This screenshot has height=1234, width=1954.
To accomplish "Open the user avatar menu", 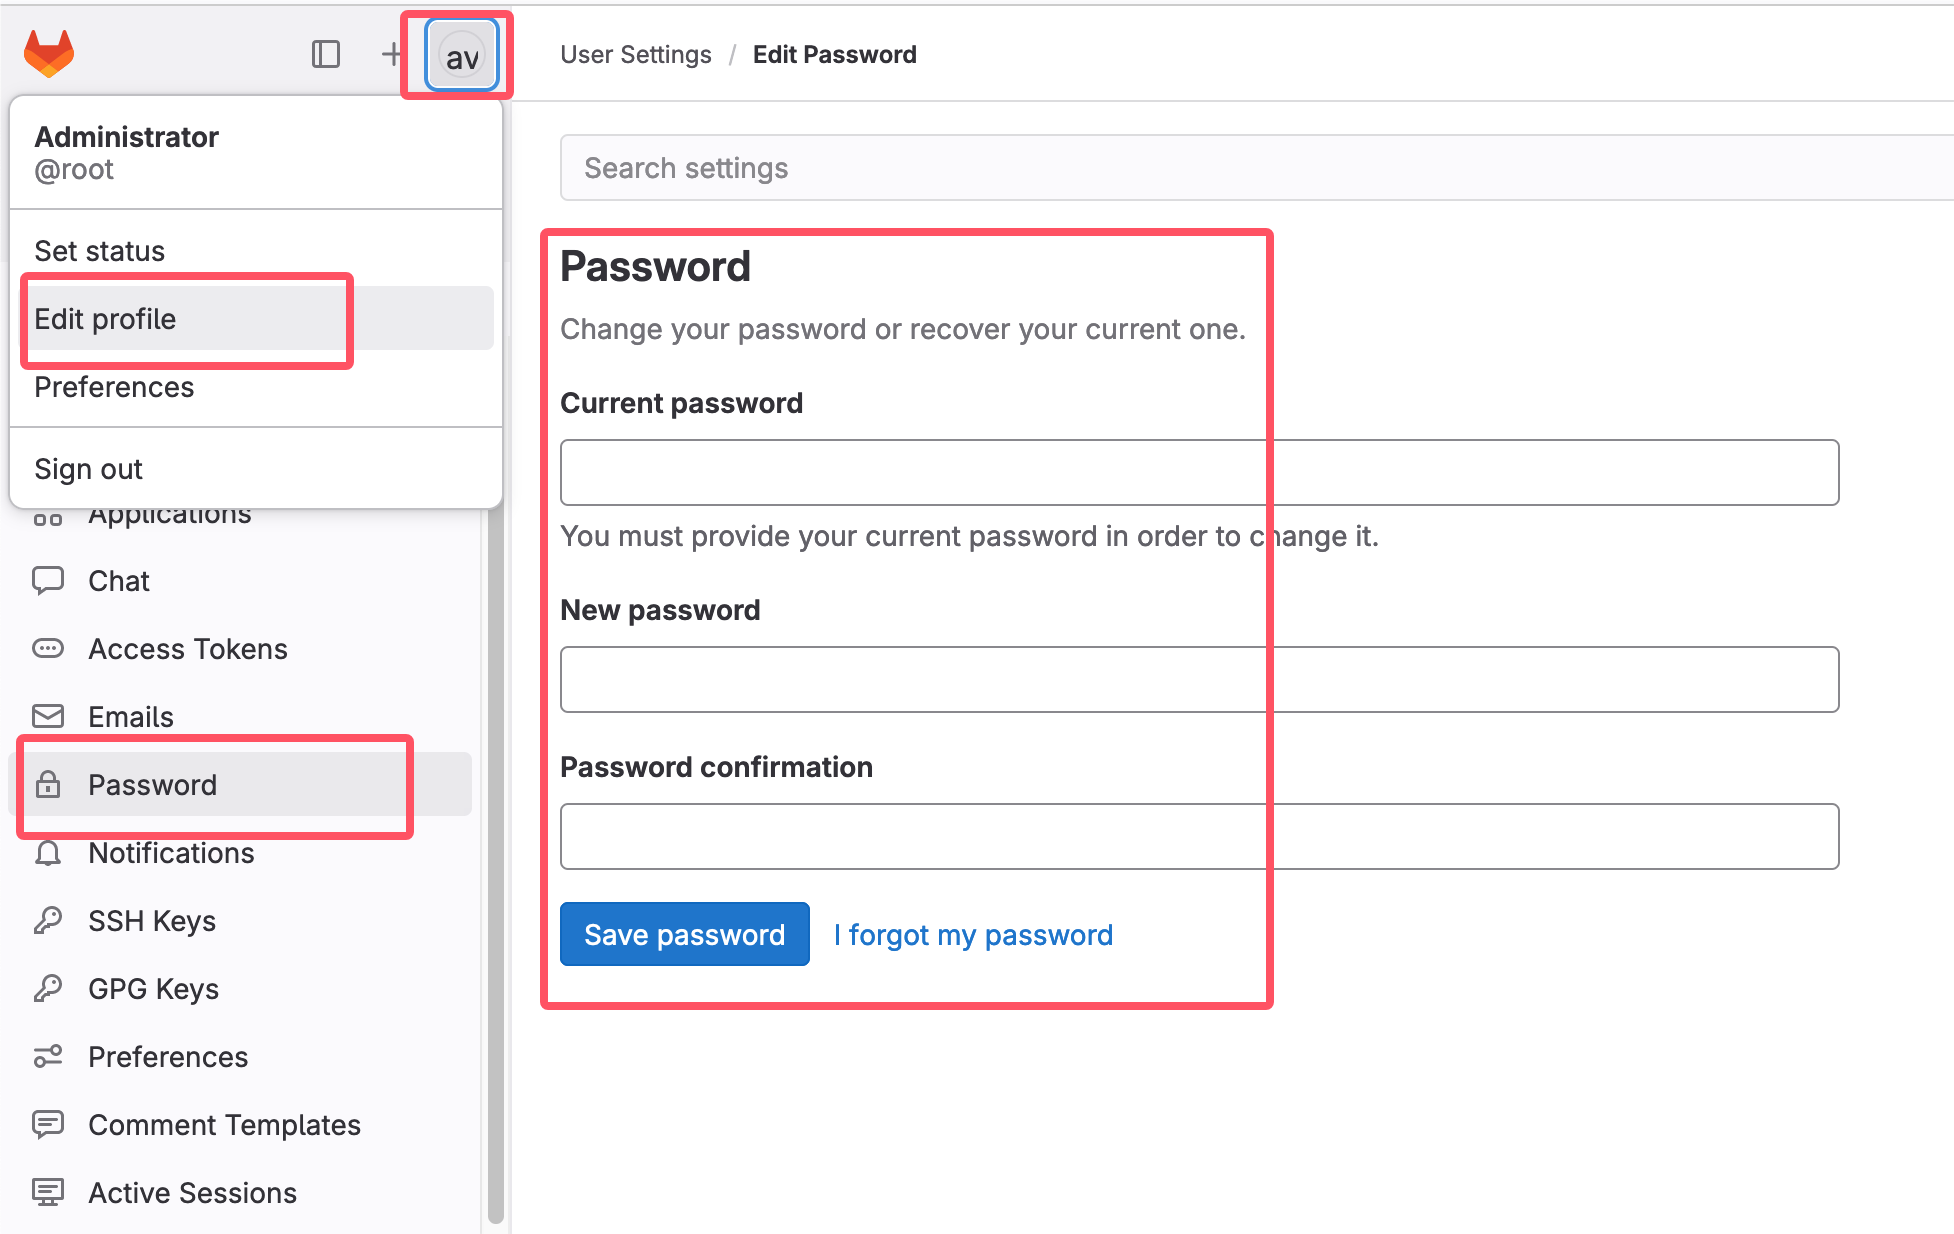I will pyautogui.click(x=461, y=57).
